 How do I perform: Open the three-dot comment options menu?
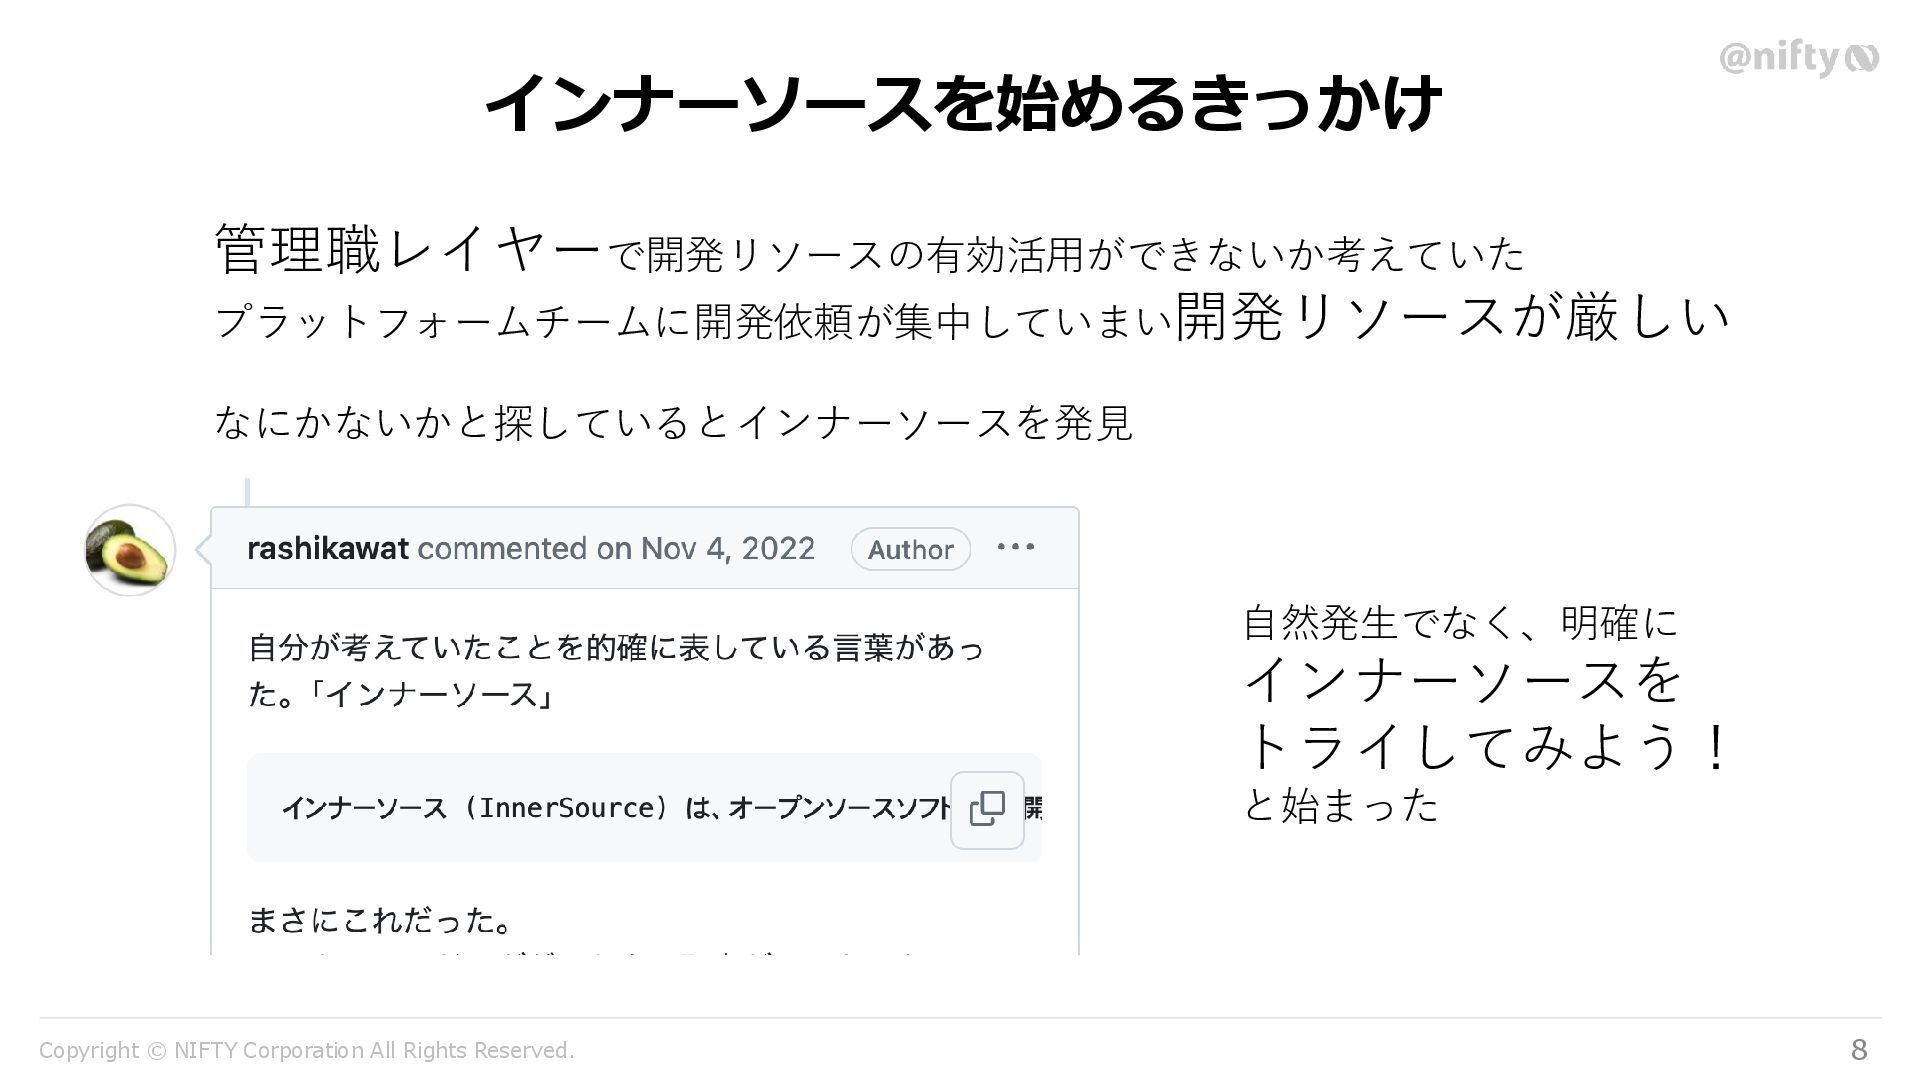click(1015, 547)
